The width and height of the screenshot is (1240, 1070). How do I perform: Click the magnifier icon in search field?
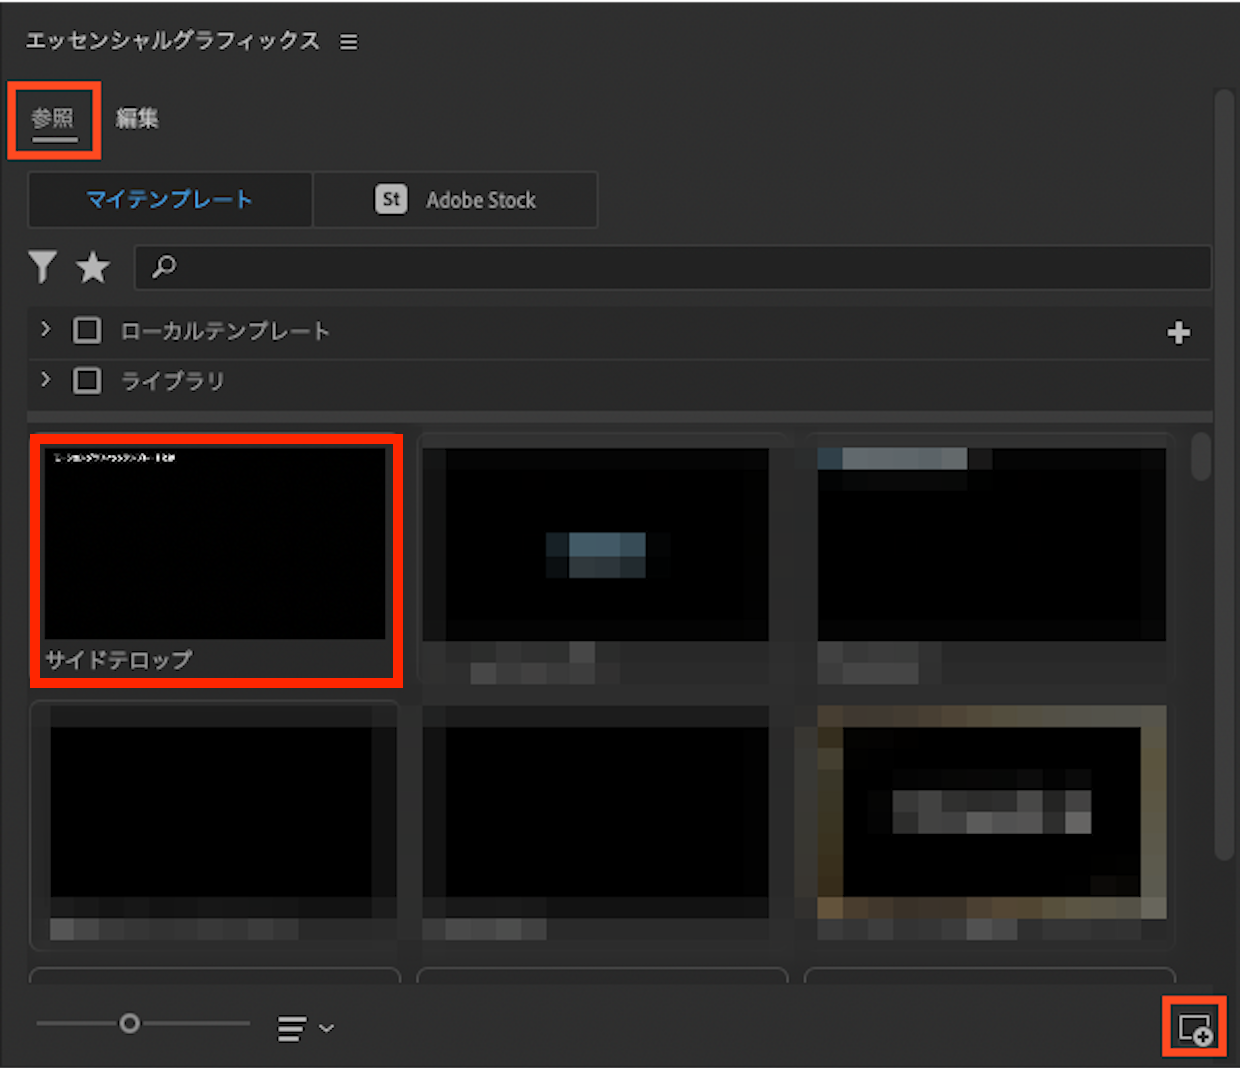[164, 267]
